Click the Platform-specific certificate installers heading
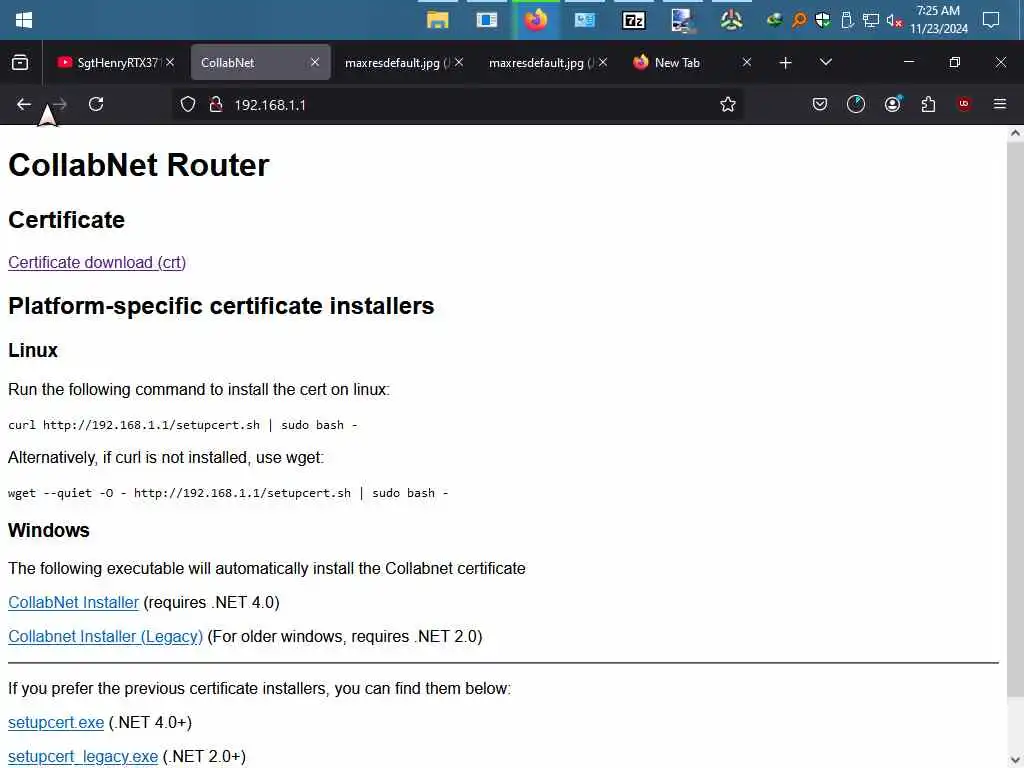 (221, 306)
